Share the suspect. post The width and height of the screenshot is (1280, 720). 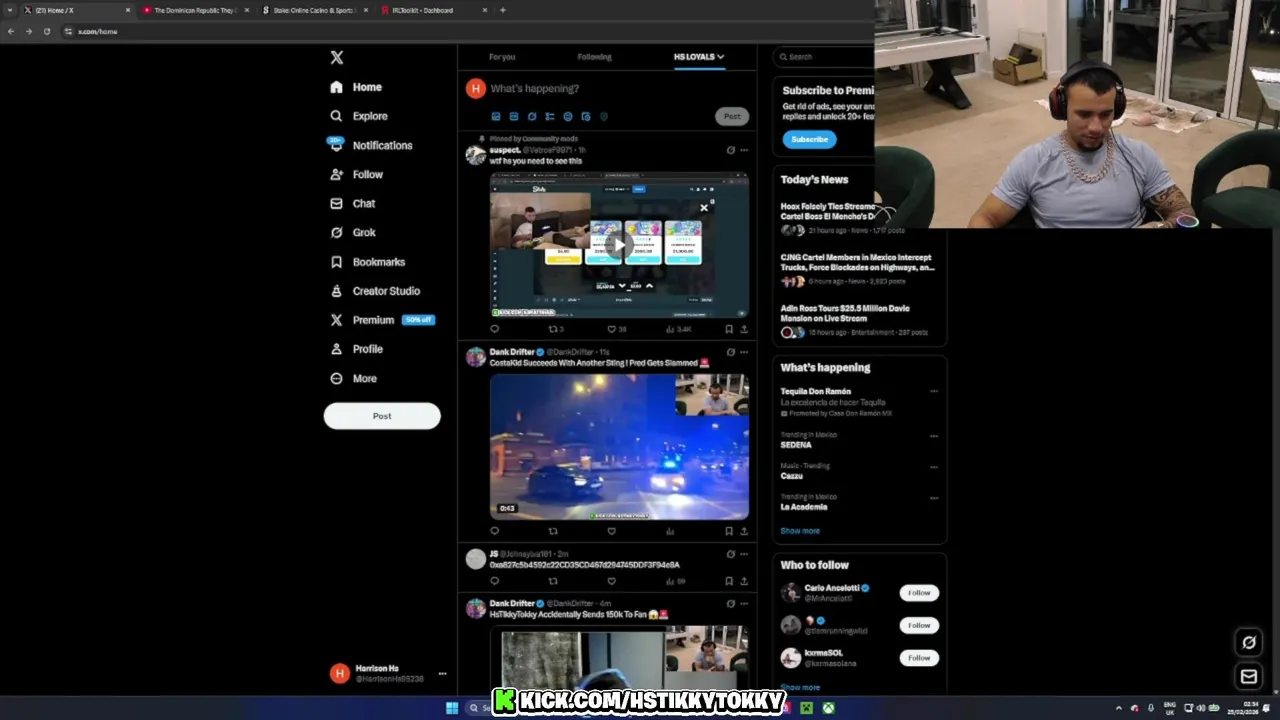744,329
